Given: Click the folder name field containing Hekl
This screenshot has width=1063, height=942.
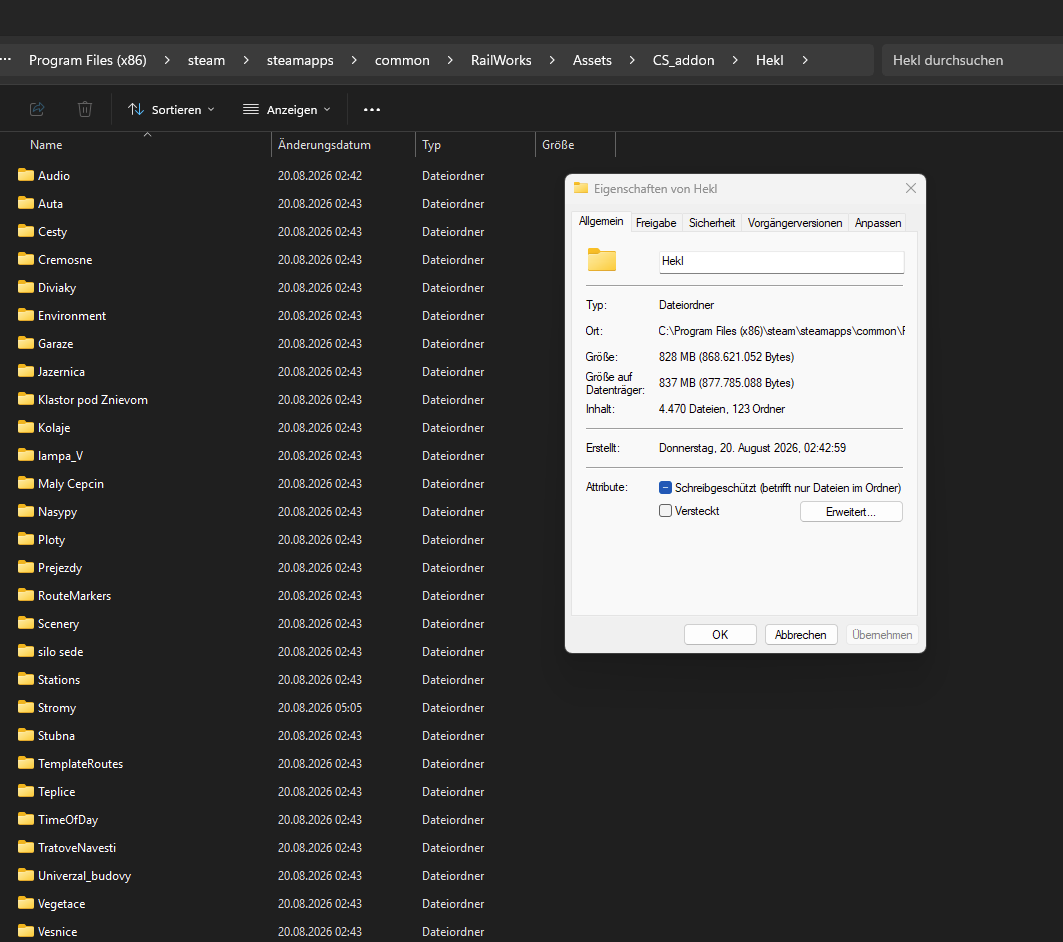Looking at the screenshot, I should (781, 262).
